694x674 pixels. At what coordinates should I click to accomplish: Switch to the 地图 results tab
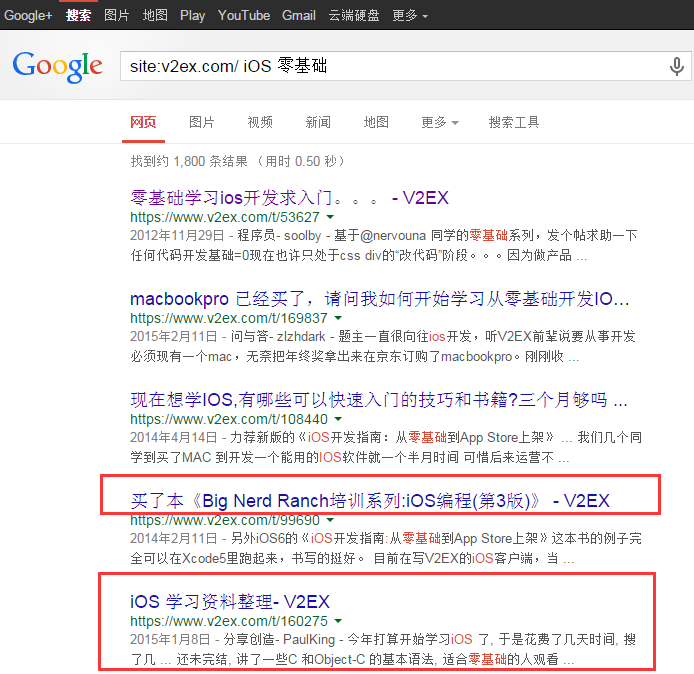click(376, 122)
